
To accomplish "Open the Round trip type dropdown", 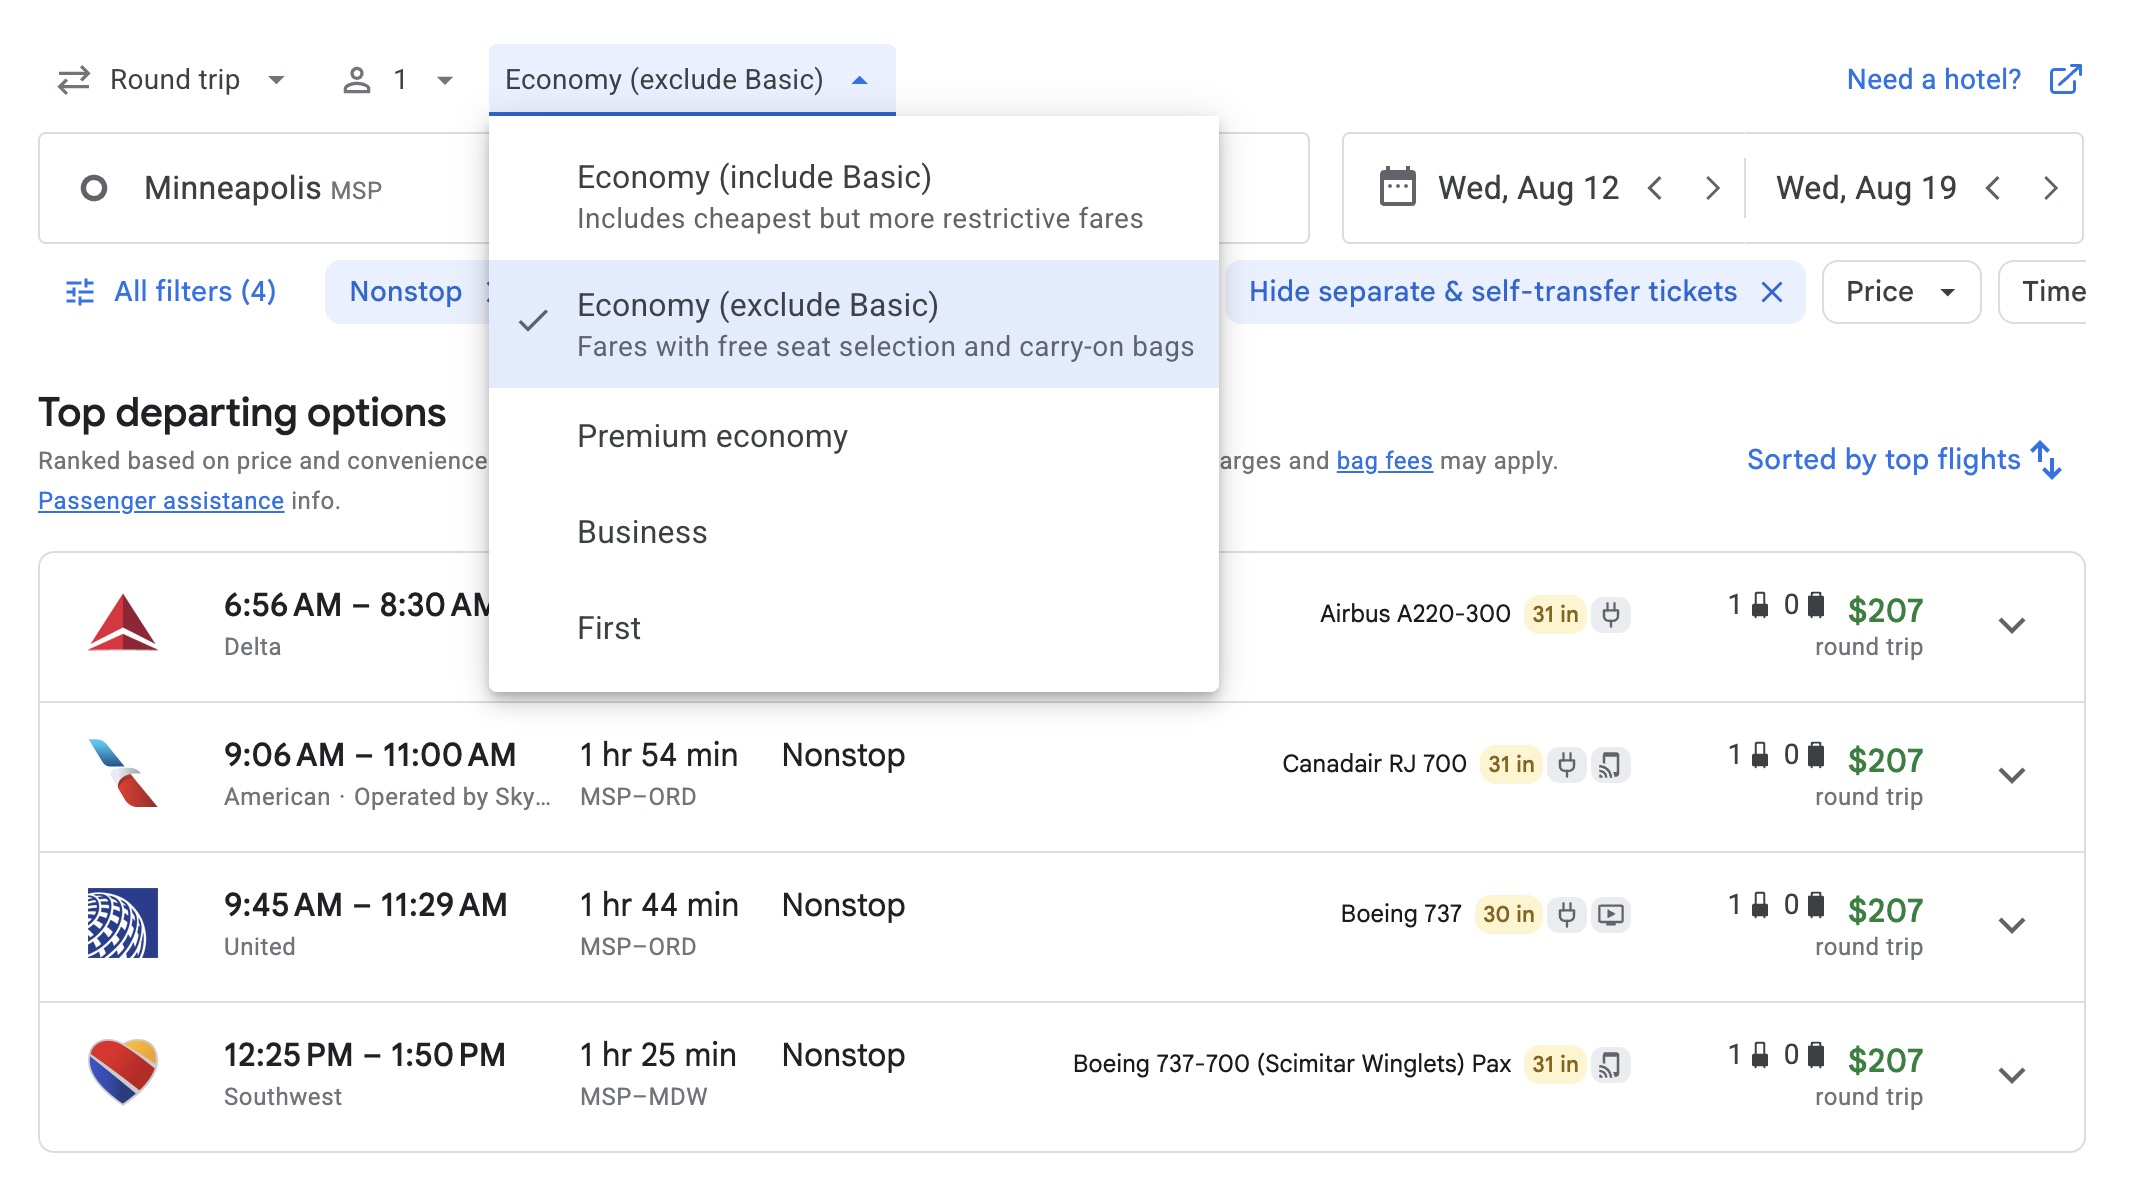I will point(172,79).
